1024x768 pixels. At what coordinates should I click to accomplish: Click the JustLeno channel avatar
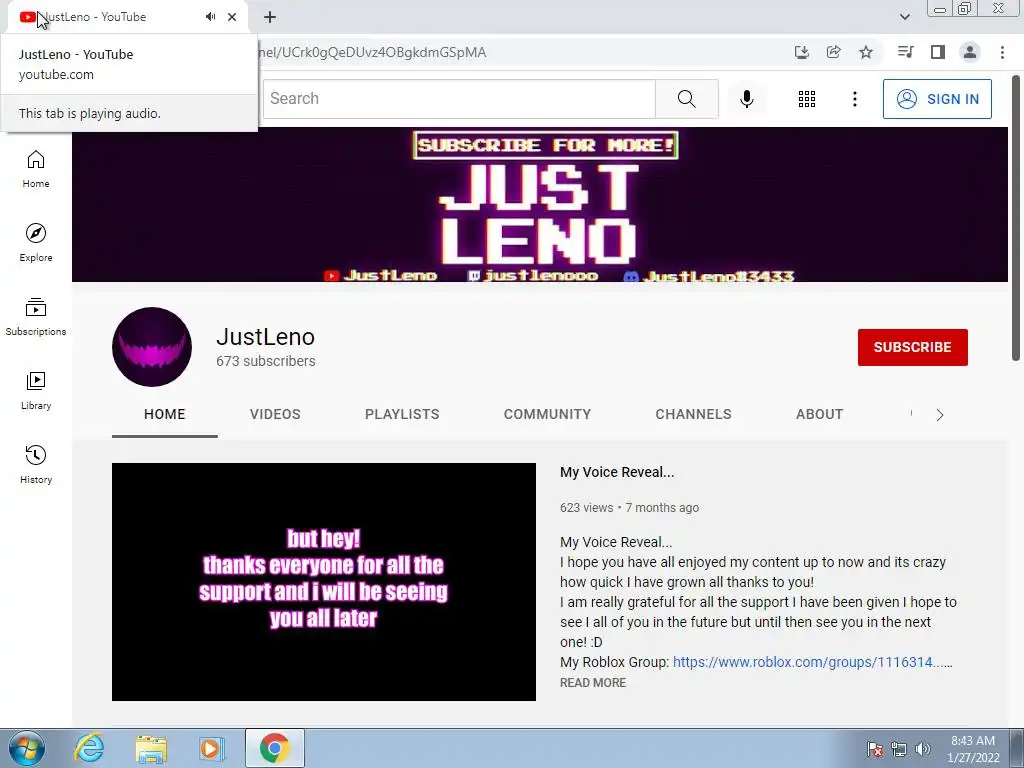(152, 347)
